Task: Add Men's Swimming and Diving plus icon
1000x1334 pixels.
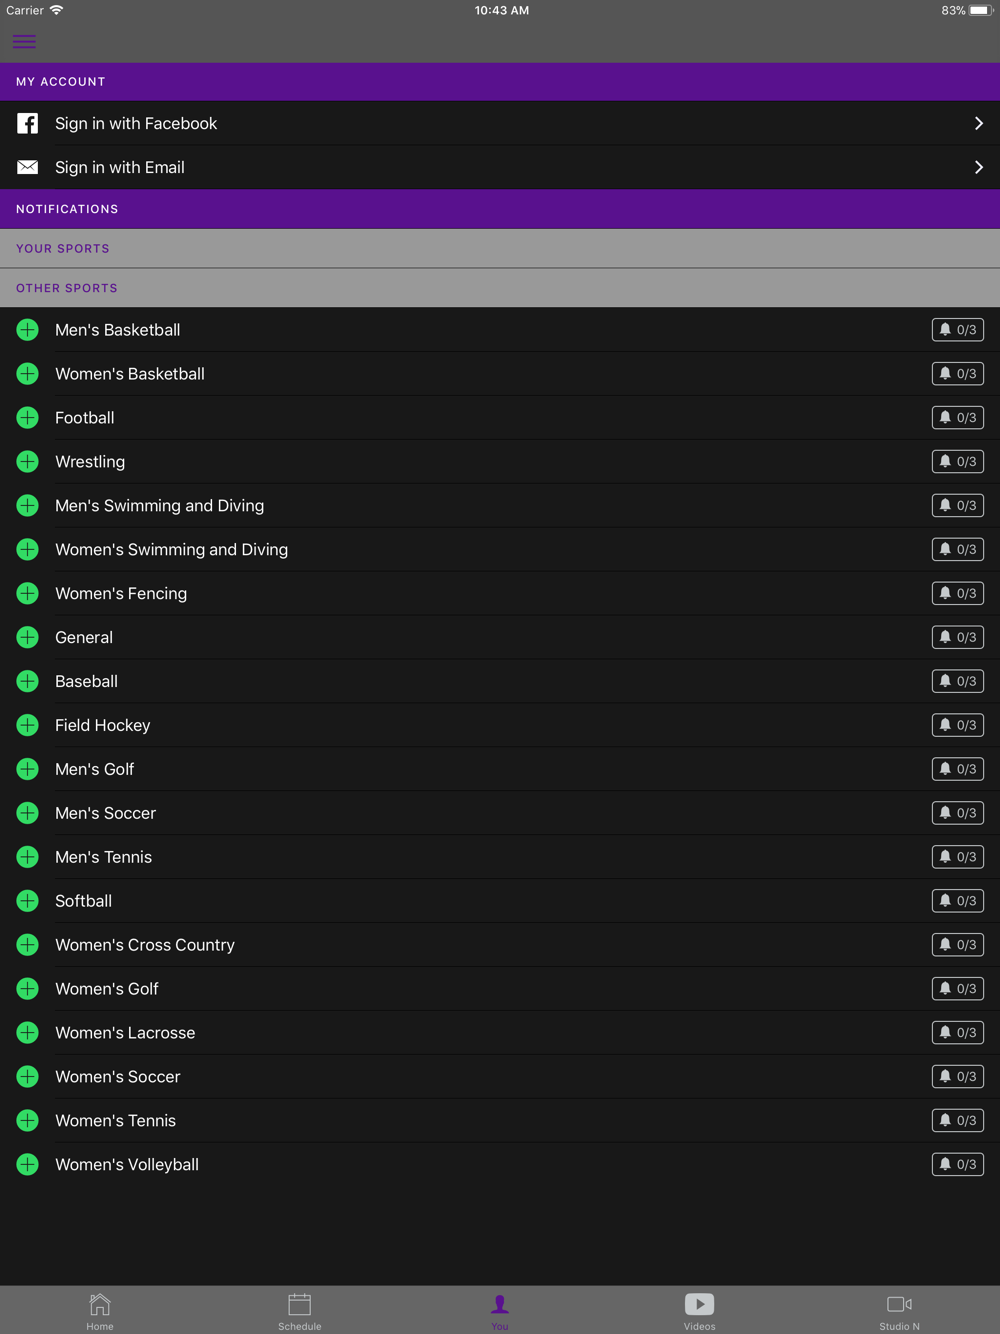Action: point(28,506)
